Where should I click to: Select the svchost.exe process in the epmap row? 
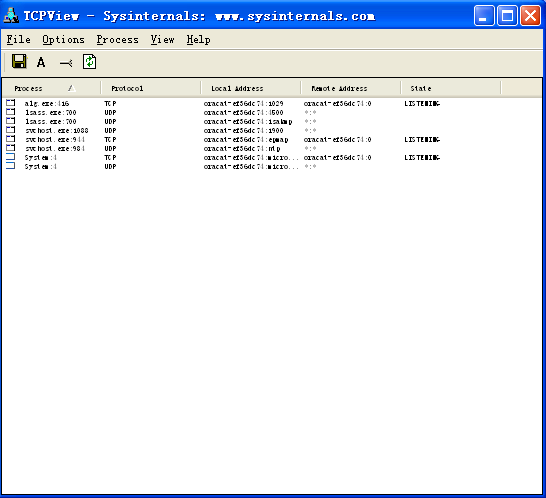pos(55,140)
